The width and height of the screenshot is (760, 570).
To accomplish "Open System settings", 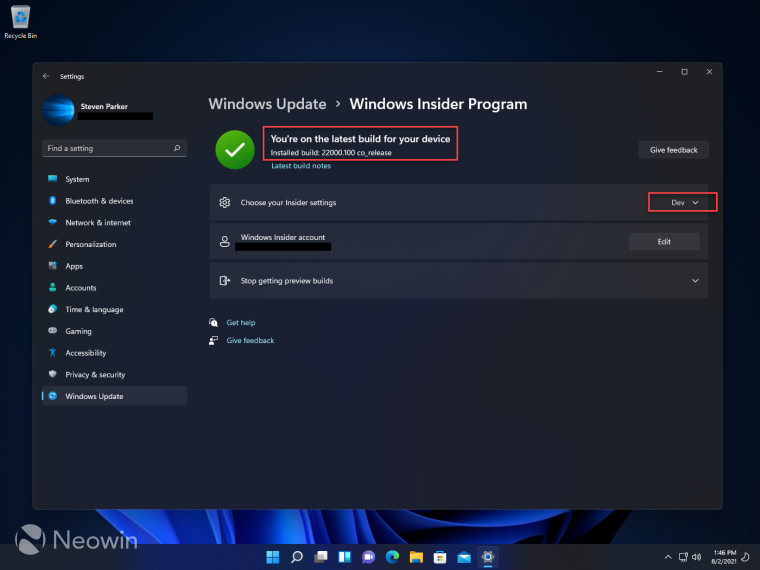I will pyautogui.click(x=114, y=179).
